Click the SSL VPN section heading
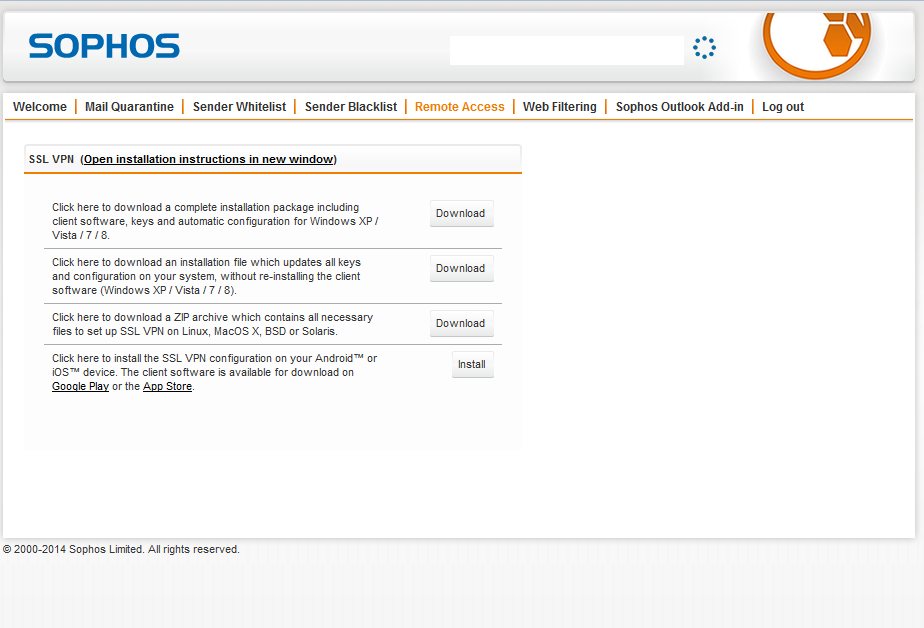 [51, 159]
